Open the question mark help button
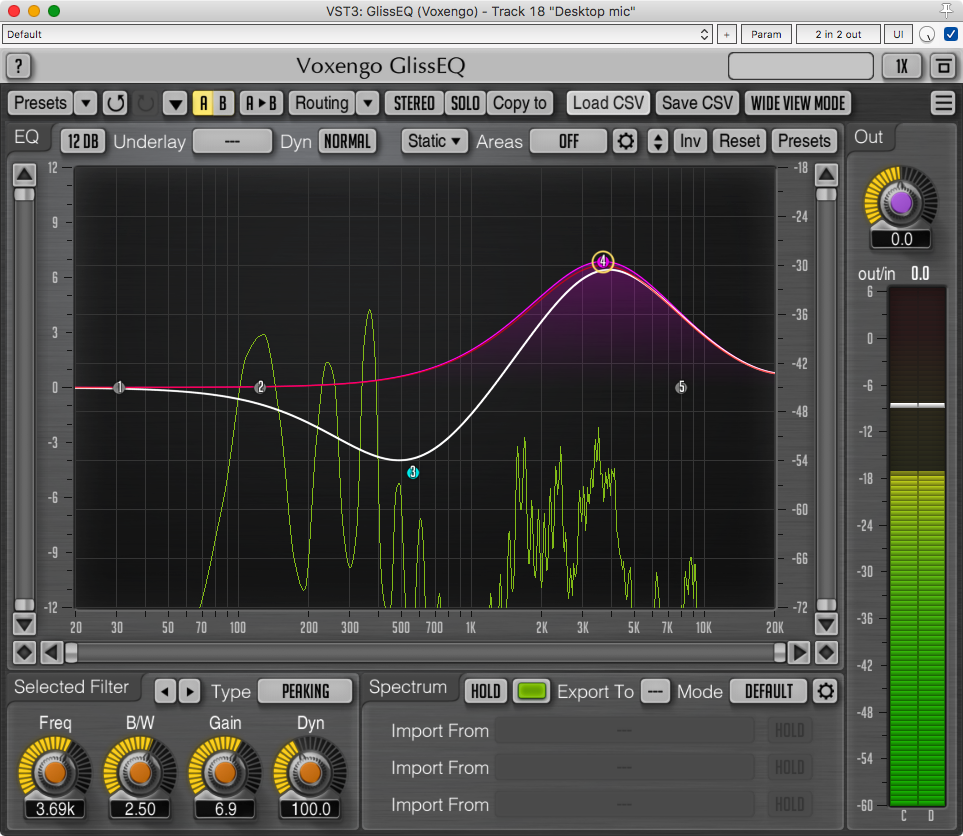Screen dimensions: 963x836 pyautogui.click(x=18, y=66)
